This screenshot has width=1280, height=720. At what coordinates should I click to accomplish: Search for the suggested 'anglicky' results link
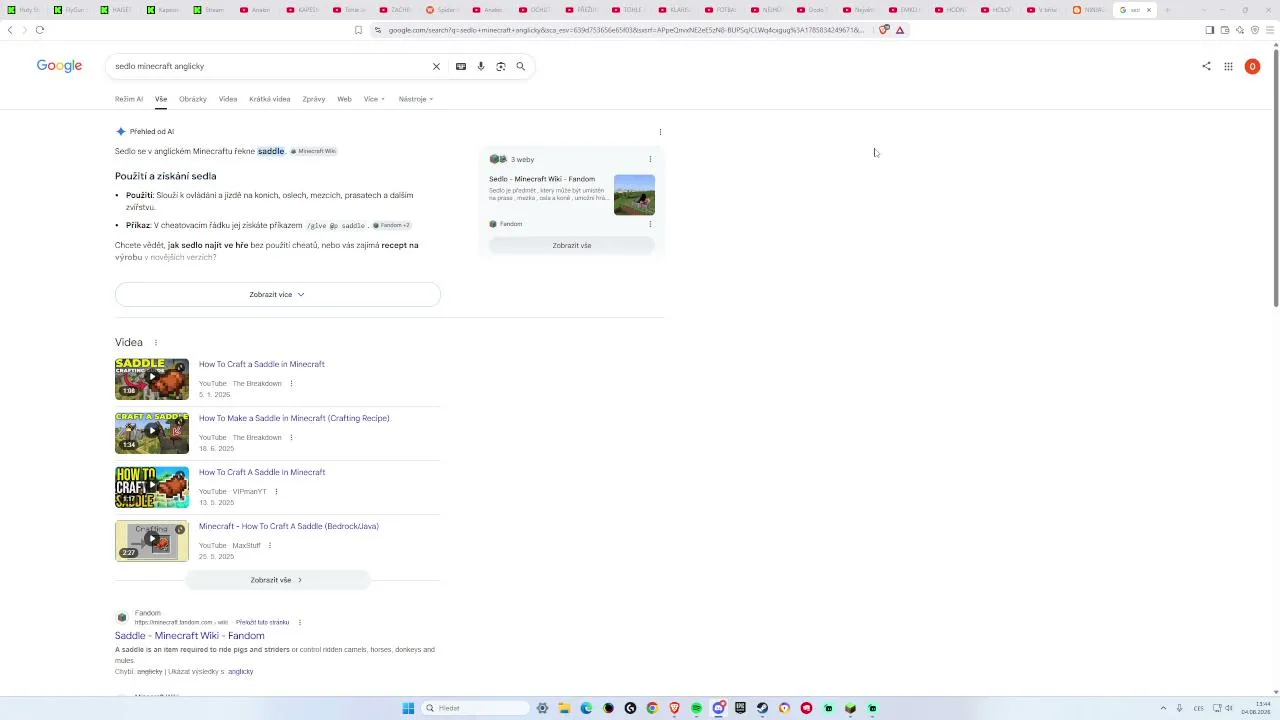click(x=240, y=672)
